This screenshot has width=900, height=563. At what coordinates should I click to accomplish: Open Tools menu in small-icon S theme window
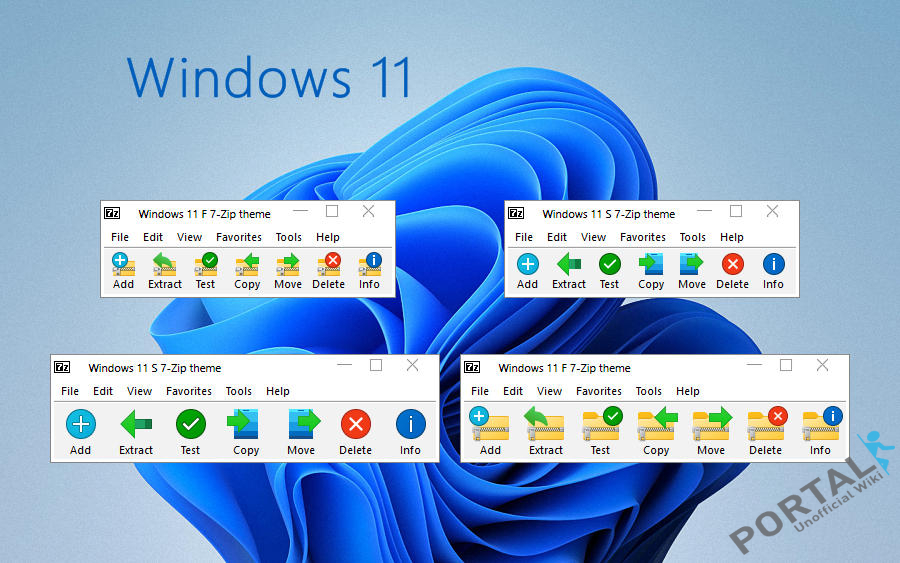(x=692, y=237)
